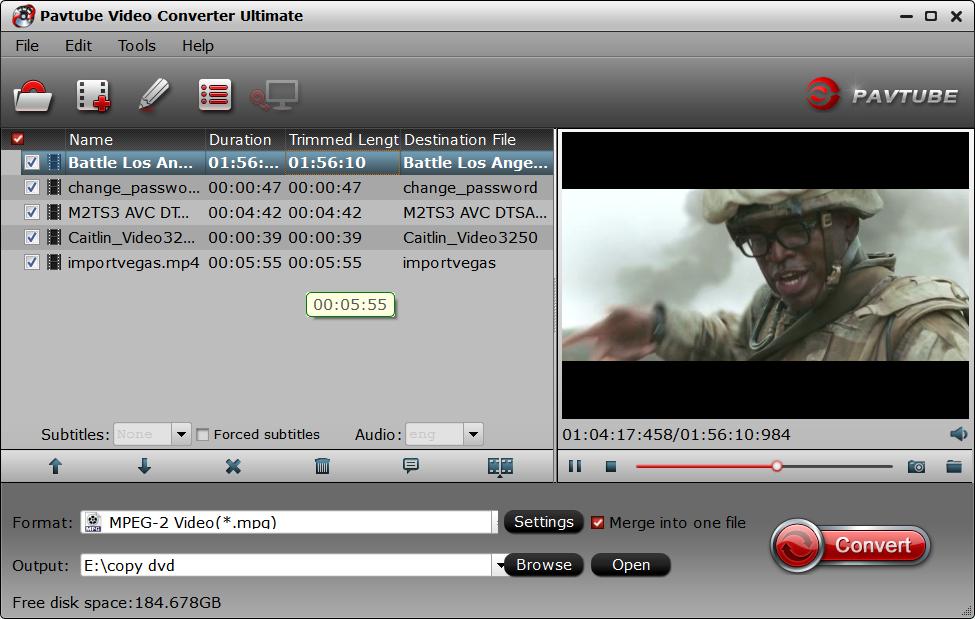The width and height of the screenshot is (975, 619).
Task: Click the add video file icon
Action: click(93, 96)
